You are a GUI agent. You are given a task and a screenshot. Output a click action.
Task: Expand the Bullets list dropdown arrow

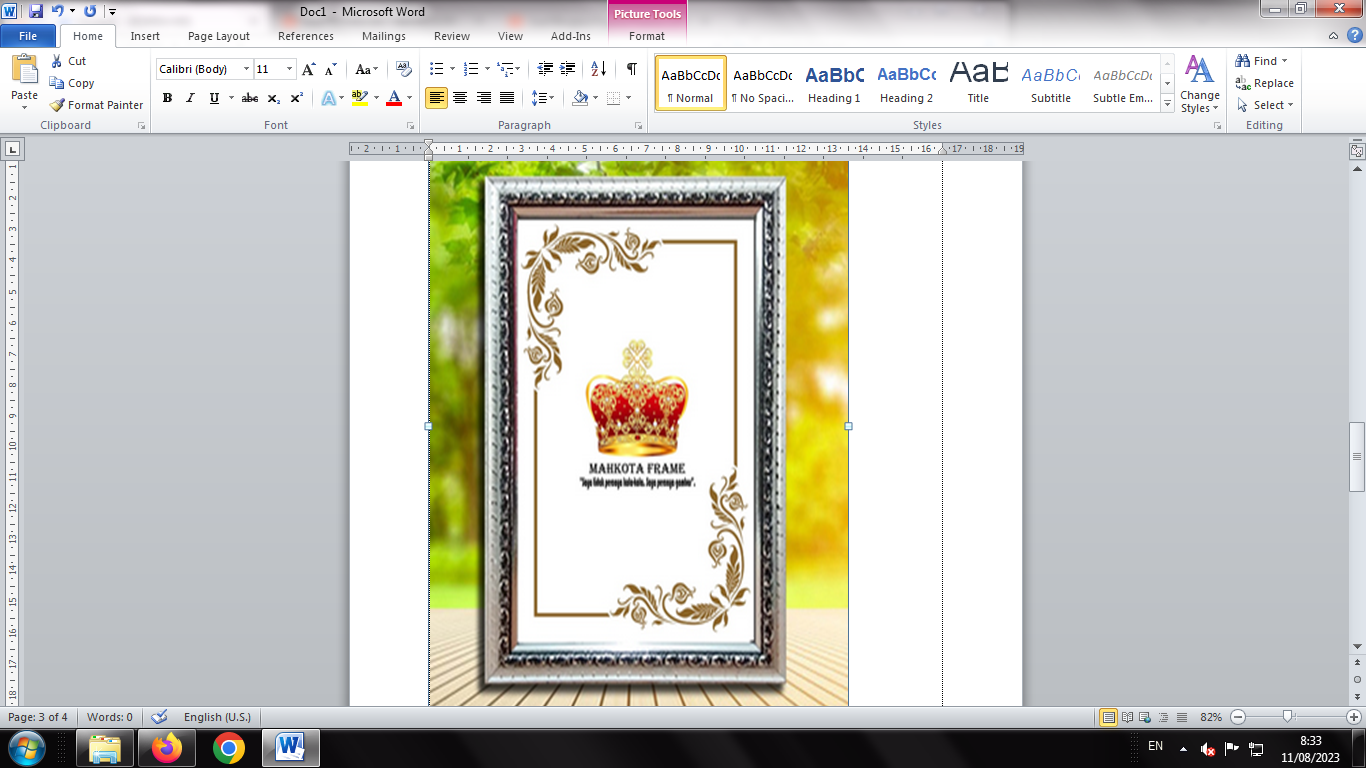[x=452, y=69]
